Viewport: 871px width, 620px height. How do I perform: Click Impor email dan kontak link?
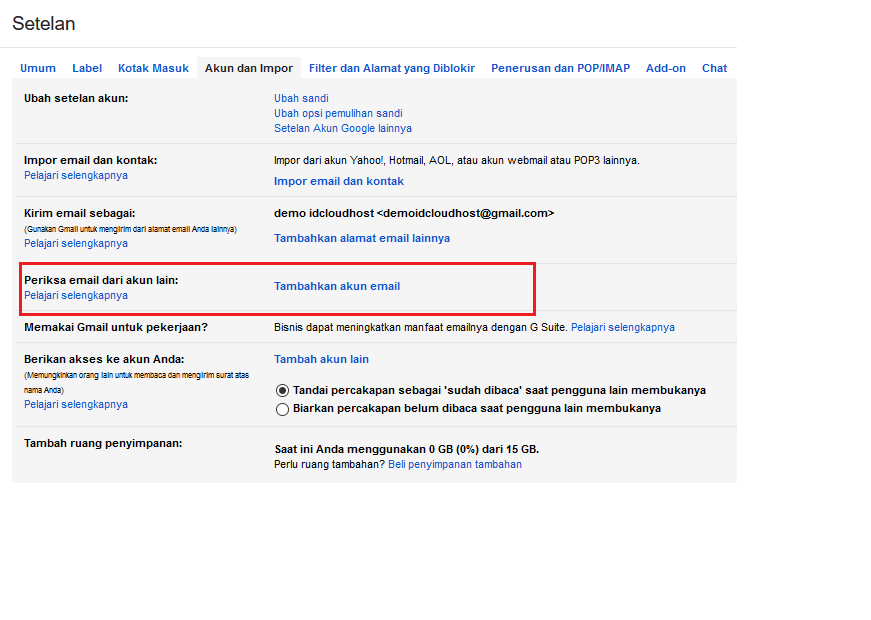coord(338,181)
